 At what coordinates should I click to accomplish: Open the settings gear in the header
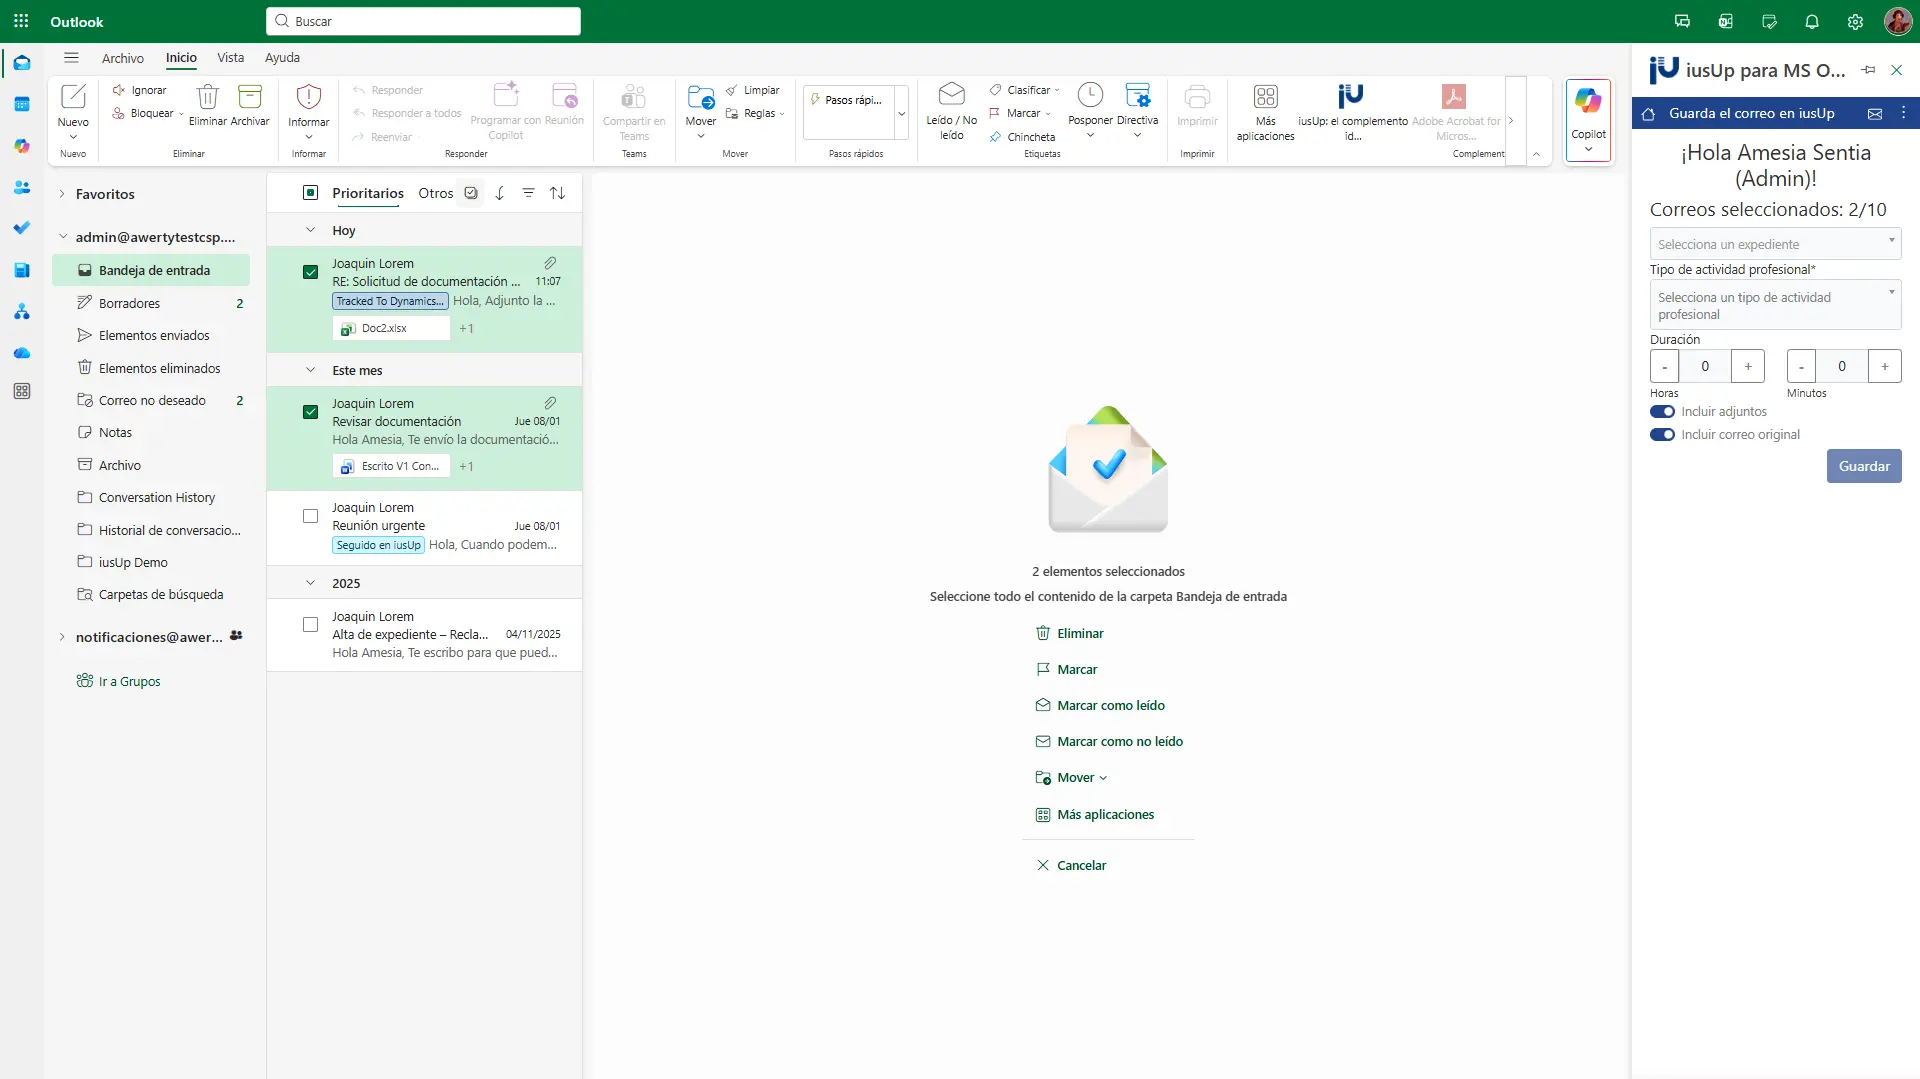1855,22
